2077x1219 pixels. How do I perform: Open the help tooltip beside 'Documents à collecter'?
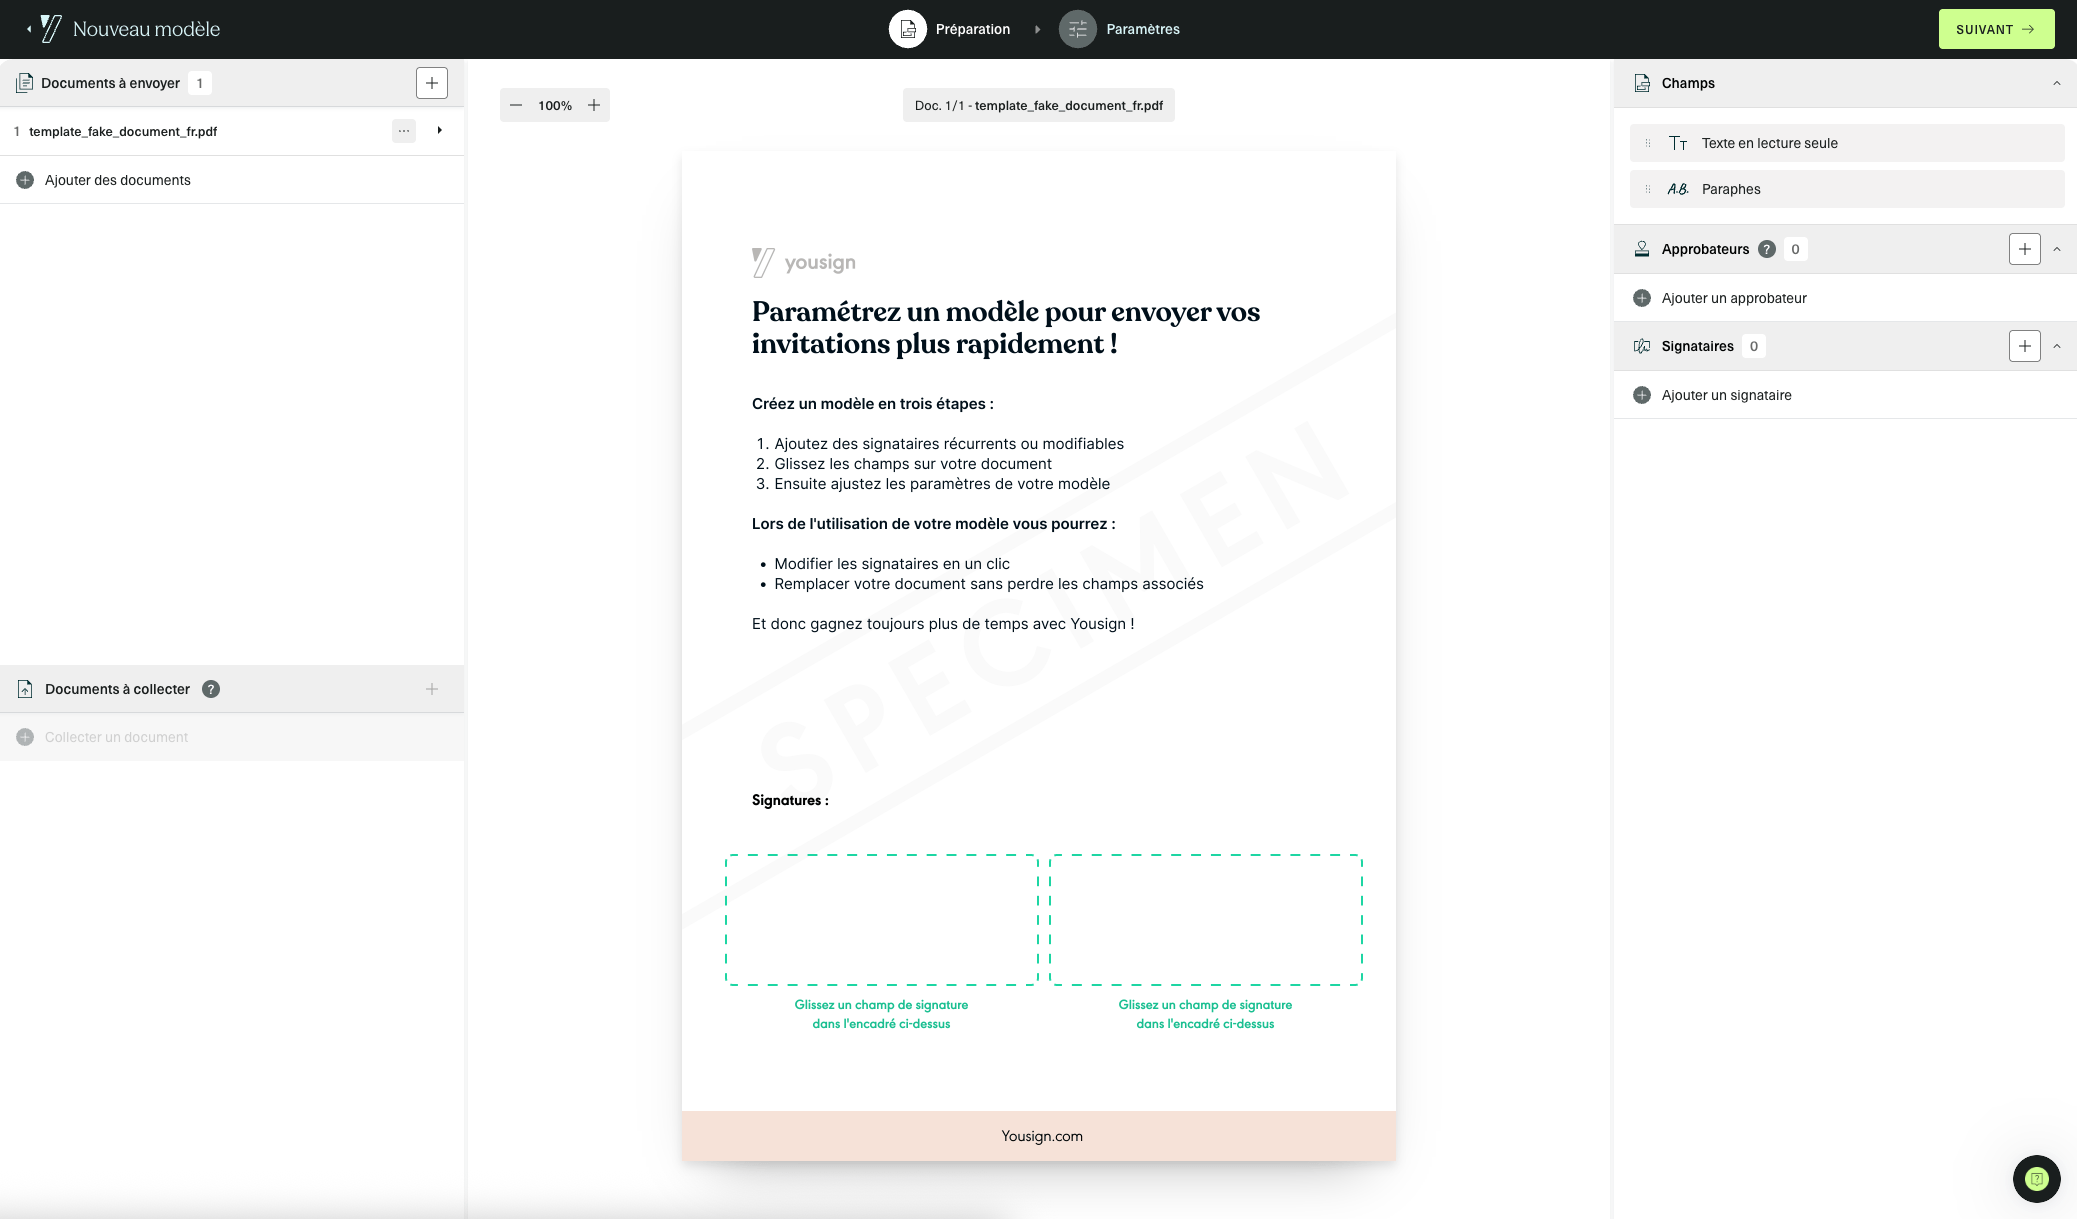[211, 688]
